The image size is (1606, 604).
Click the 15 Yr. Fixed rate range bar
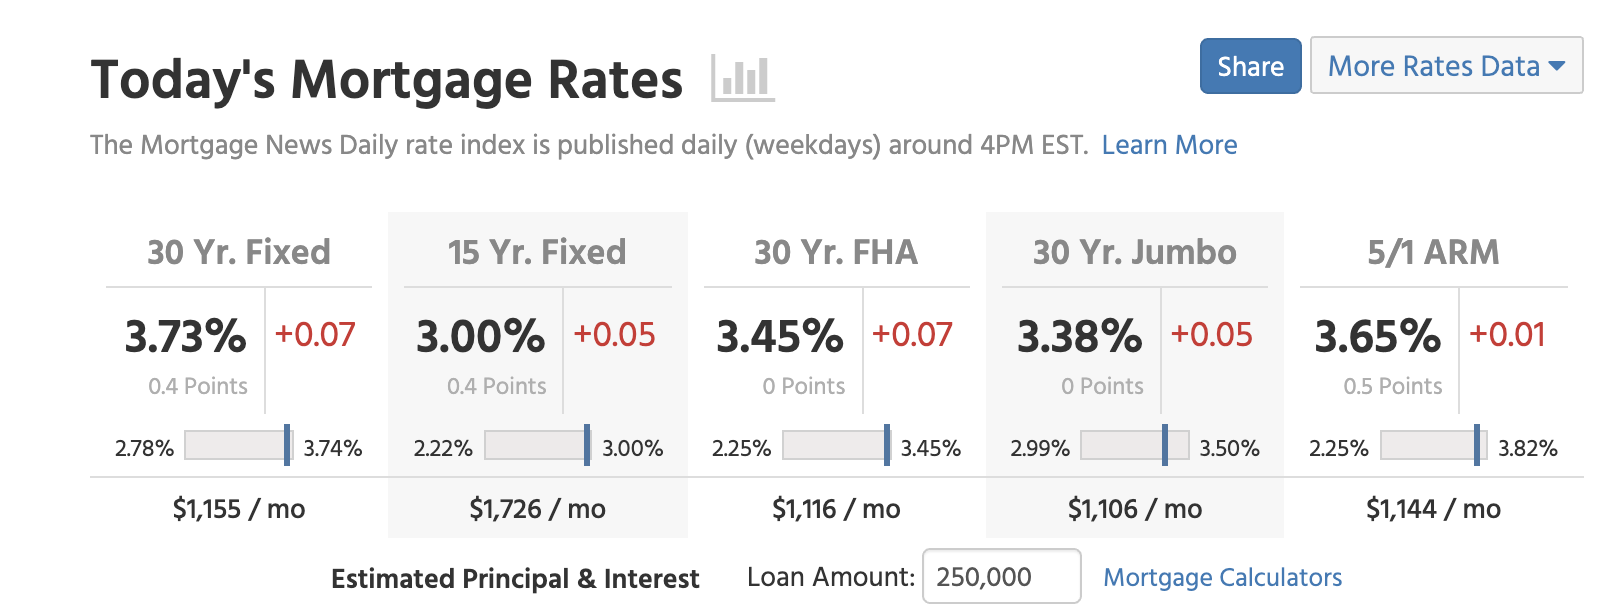(537, 445)
